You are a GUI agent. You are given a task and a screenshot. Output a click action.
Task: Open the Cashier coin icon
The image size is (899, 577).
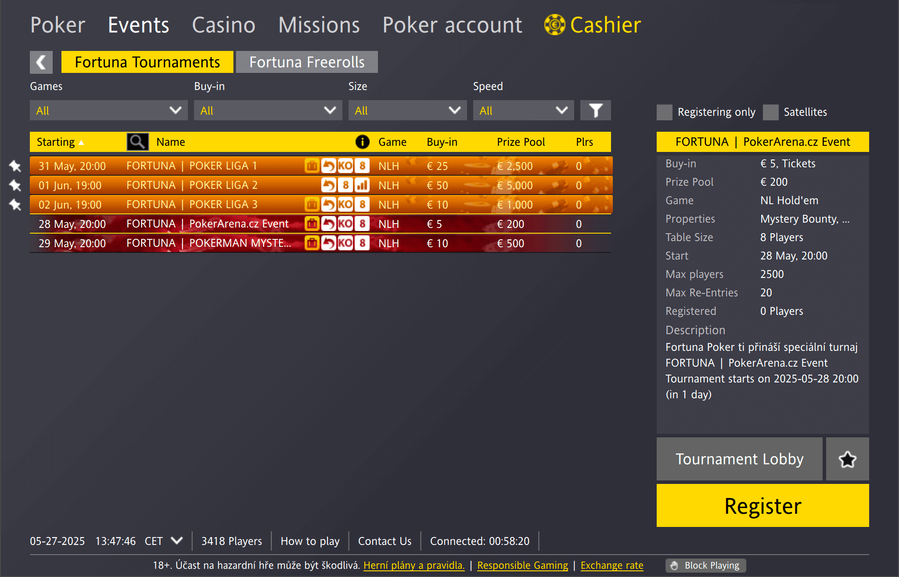(x=554, y=25)
